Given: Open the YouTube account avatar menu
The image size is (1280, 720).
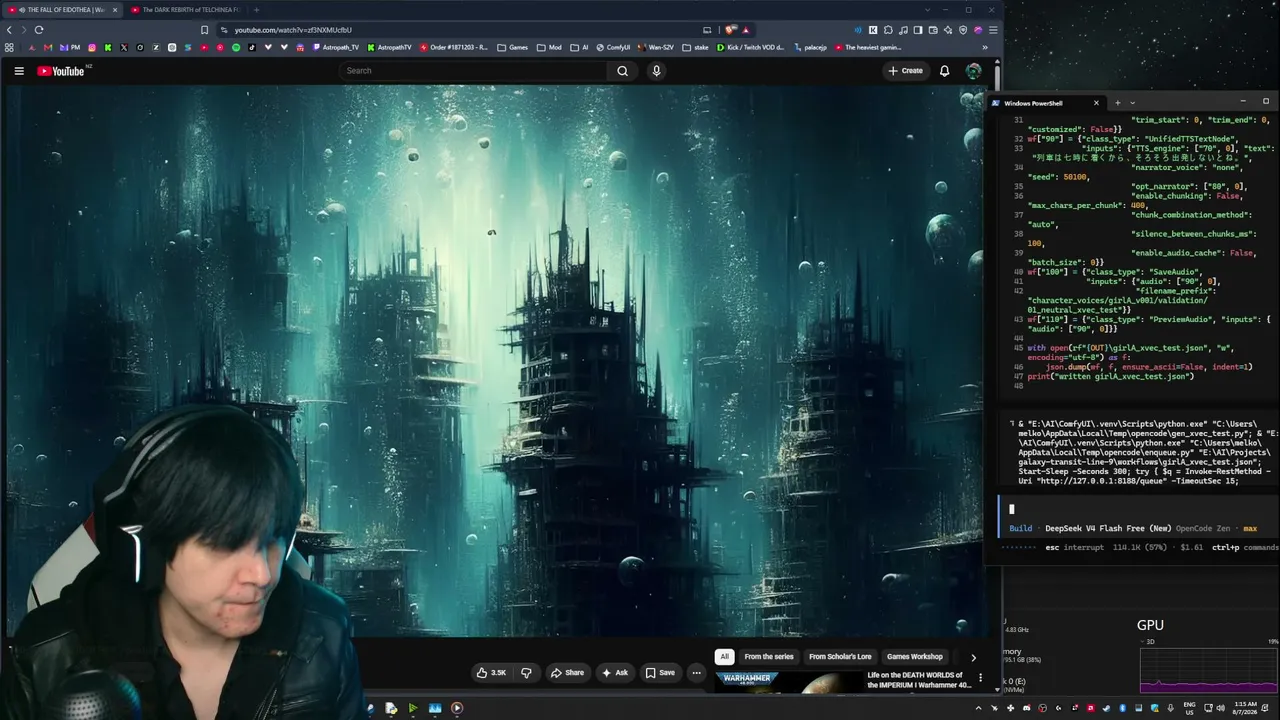Looking at the screenshot, I should 973,71.
